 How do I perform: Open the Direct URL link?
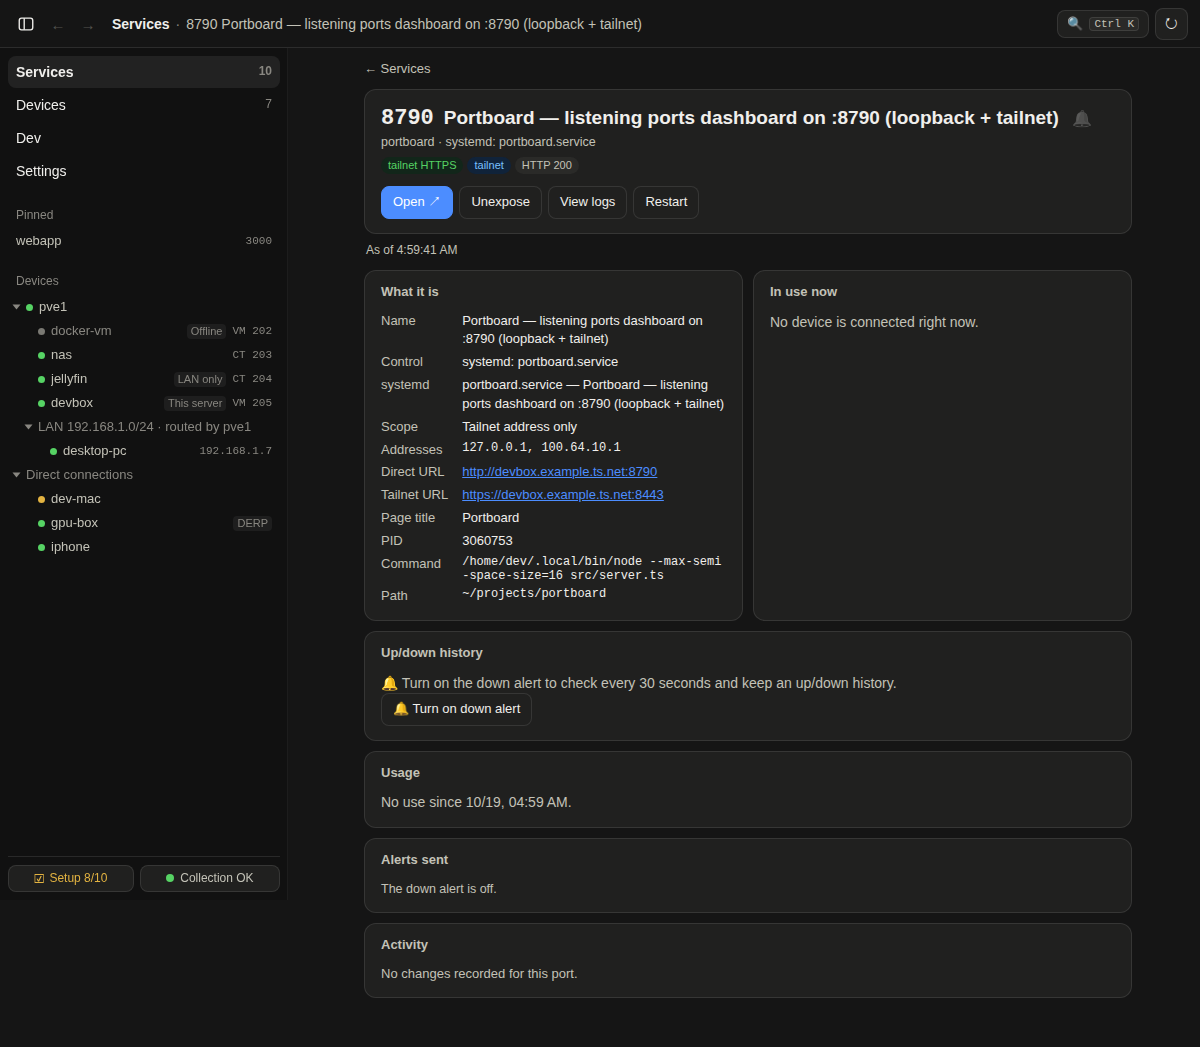(559, 472)
